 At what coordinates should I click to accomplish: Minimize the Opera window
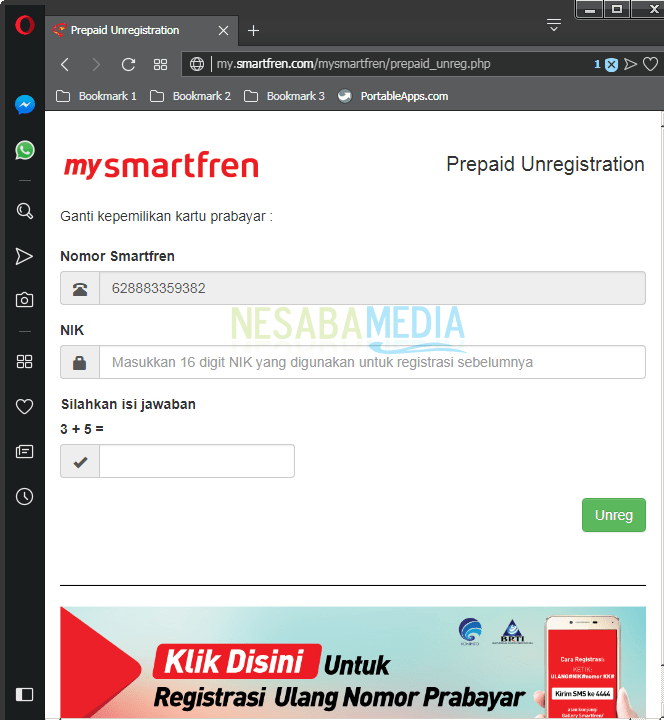pyautogui.click(x=590, y=9)
